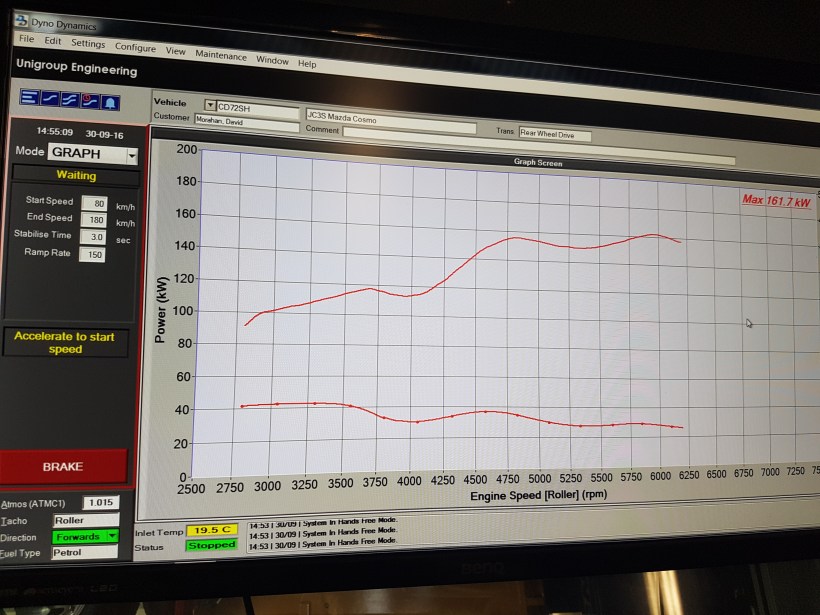Open the Mode GRAPH dropdown
Viewport: 820px width, 615px height.
(x=132, y=156)
